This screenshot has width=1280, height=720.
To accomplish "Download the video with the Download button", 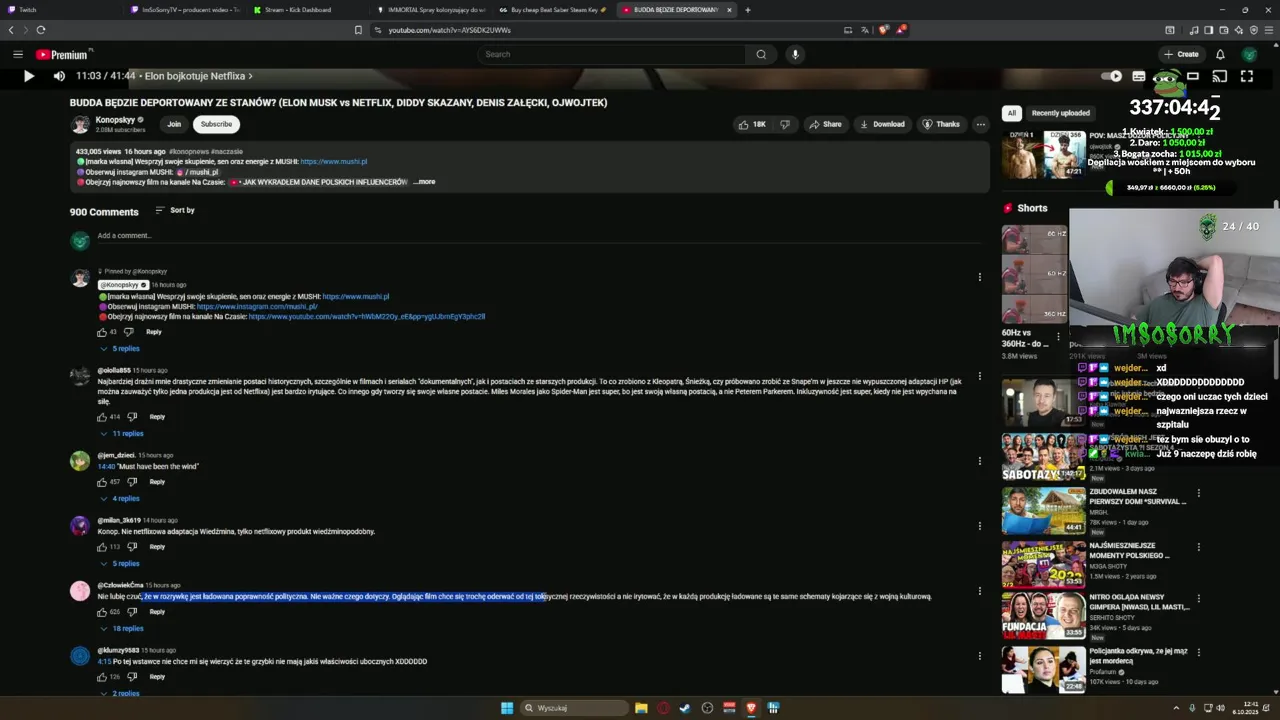I will click(882, 124).
